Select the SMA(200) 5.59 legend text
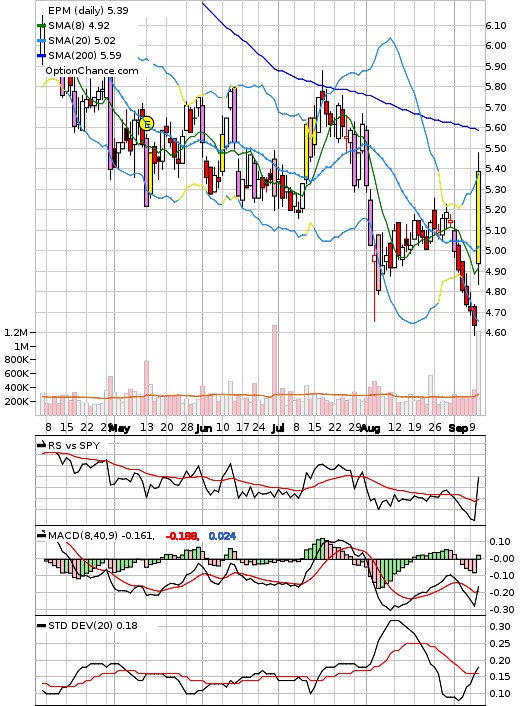This screenshot has width=526, height=706. point(85,55)
